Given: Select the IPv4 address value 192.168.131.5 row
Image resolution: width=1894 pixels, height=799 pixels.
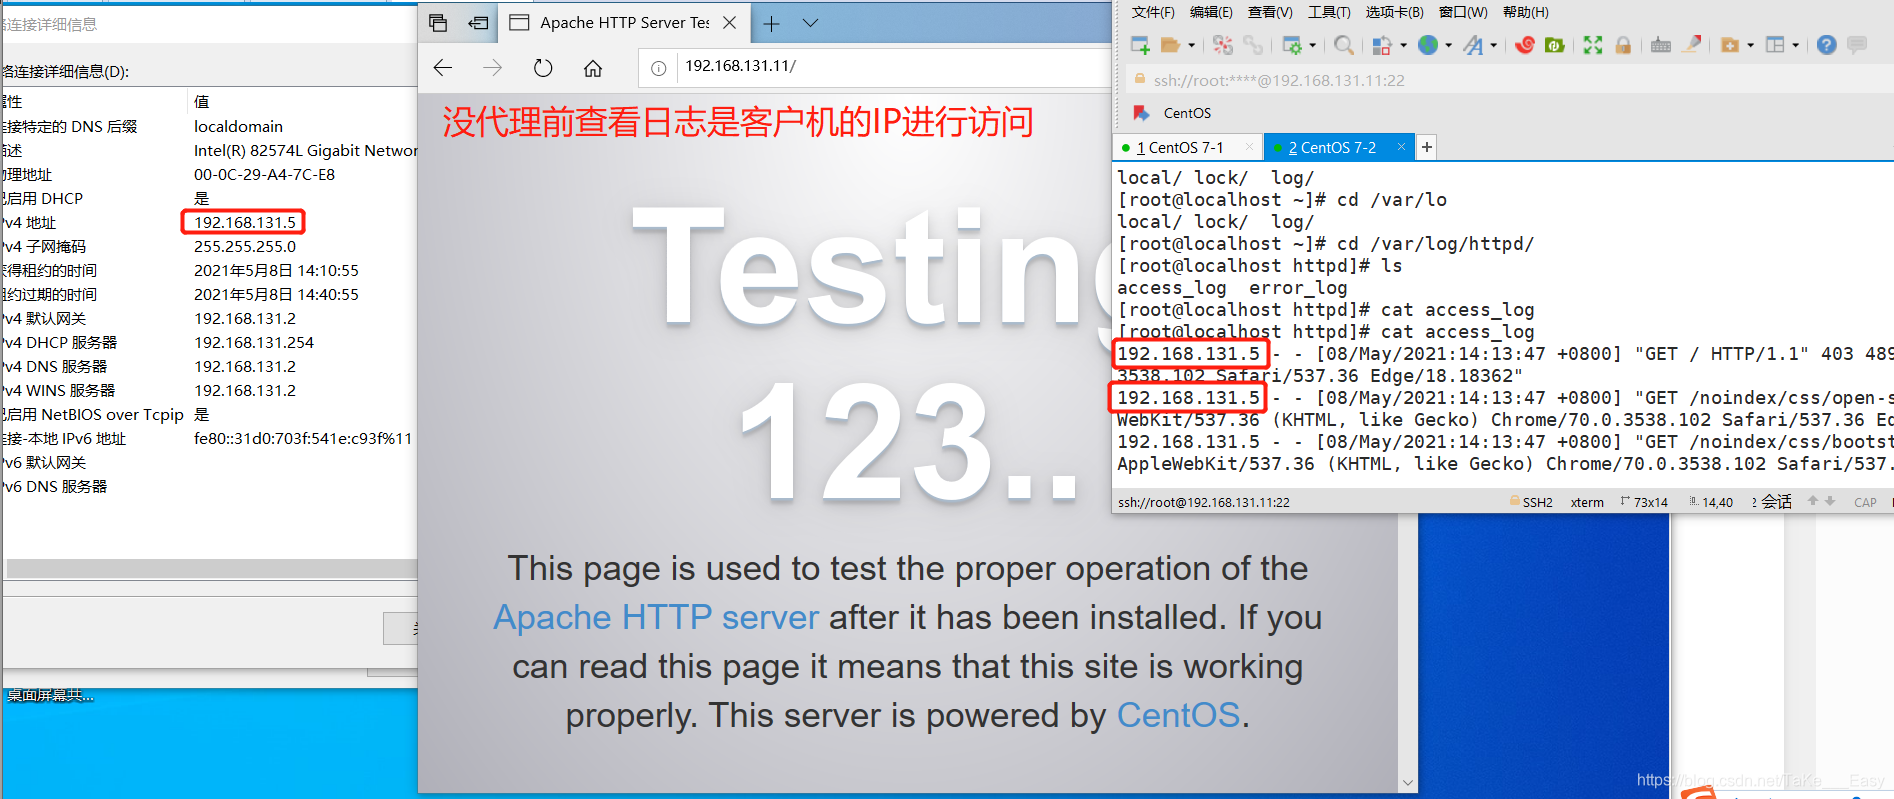Looking at the screenshot, I should pyautogui.click(x=209, y=222).
